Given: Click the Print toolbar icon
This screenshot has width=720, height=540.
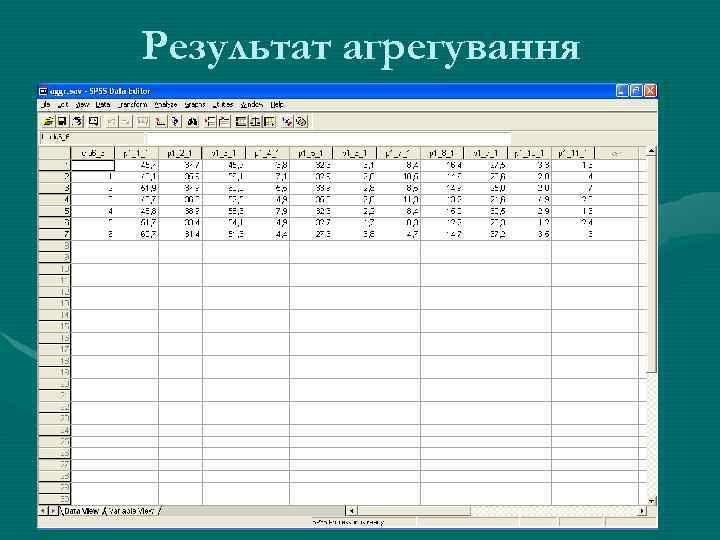Looking at the screenshot, I should tap(78, 122).
